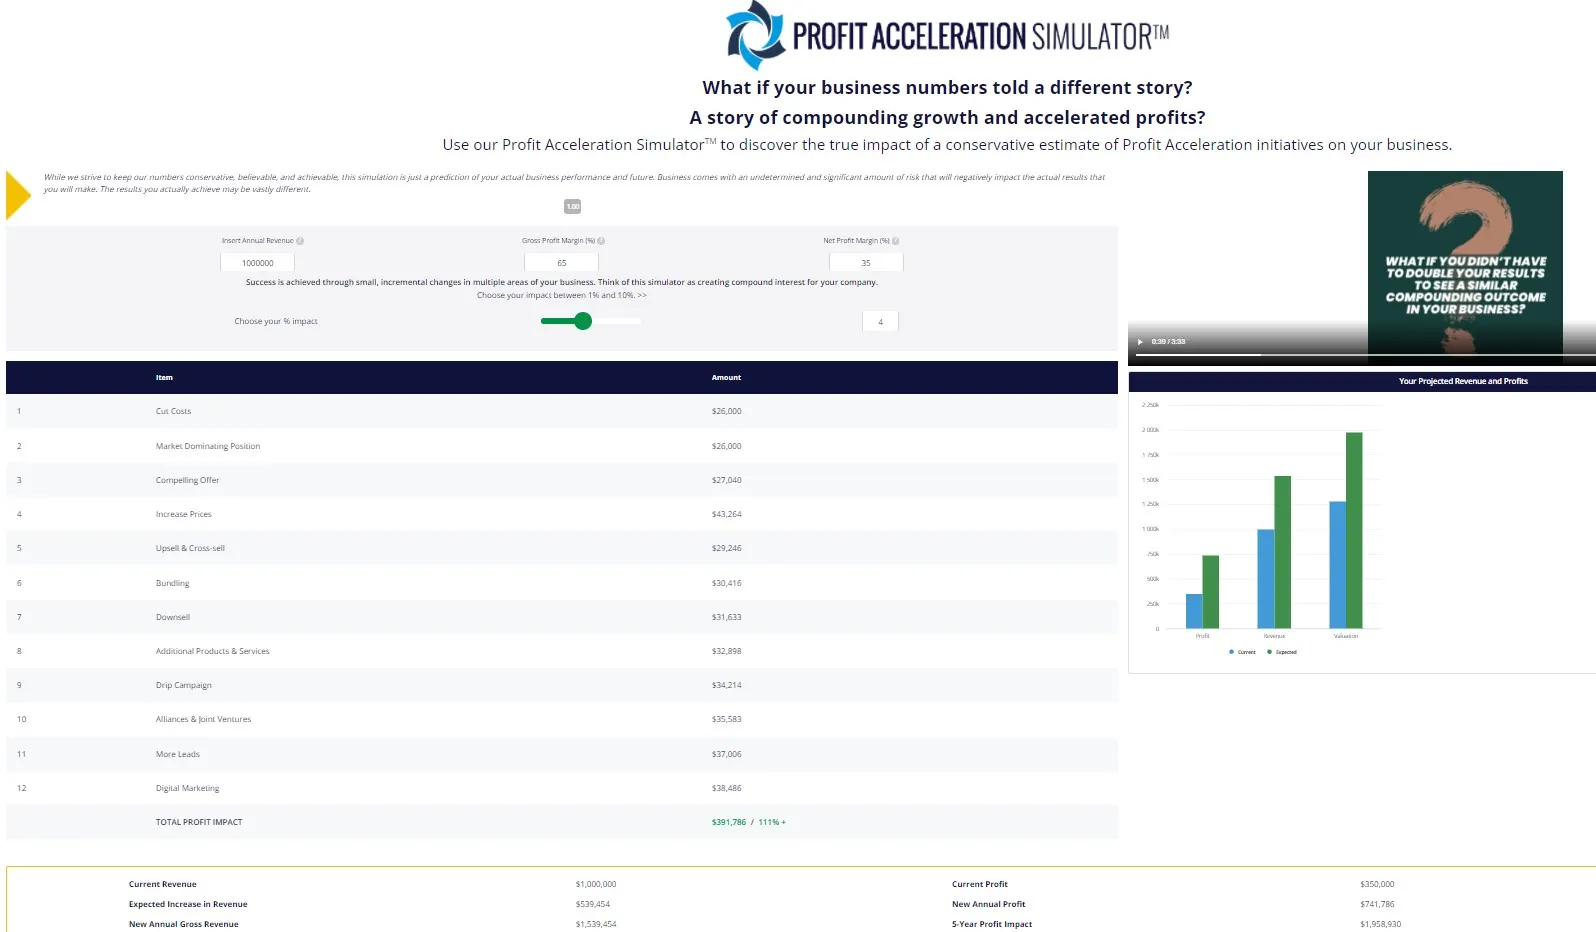This screenshot has width=1596, height=932.
Task: Select the Cut Costs row label
Action: (x=173, y=411)
